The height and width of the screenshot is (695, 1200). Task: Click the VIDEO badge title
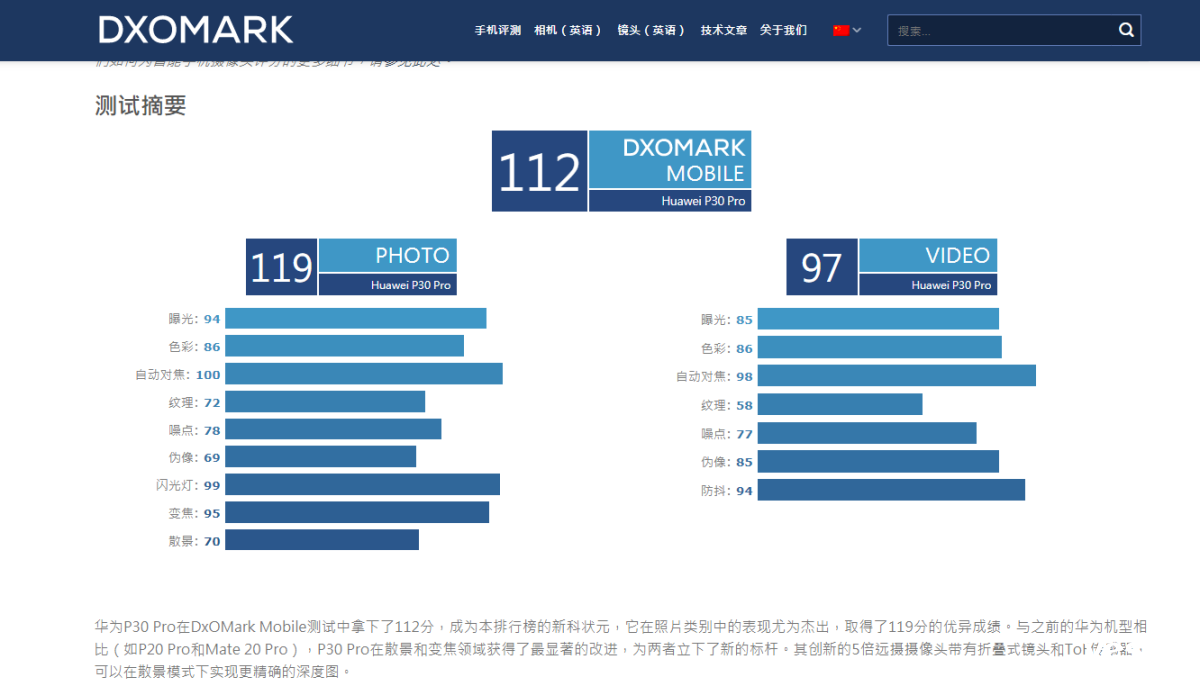click(928, 255)
